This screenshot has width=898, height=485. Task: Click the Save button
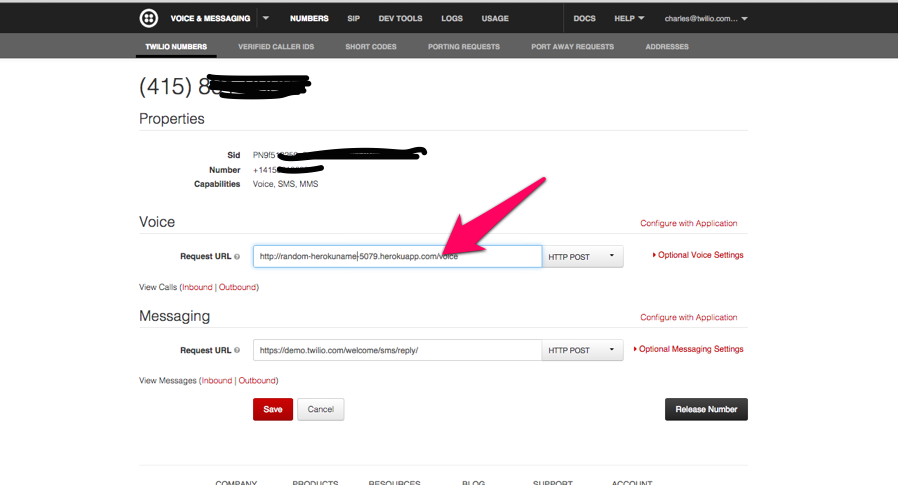click(x=273, y=409)
